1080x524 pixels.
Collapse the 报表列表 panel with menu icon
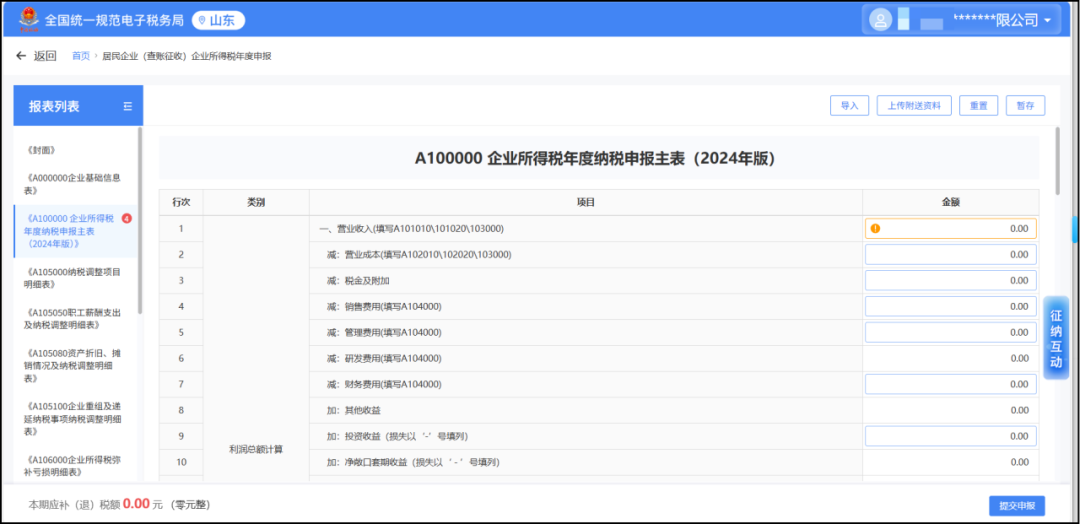click(x=127, y=106)
